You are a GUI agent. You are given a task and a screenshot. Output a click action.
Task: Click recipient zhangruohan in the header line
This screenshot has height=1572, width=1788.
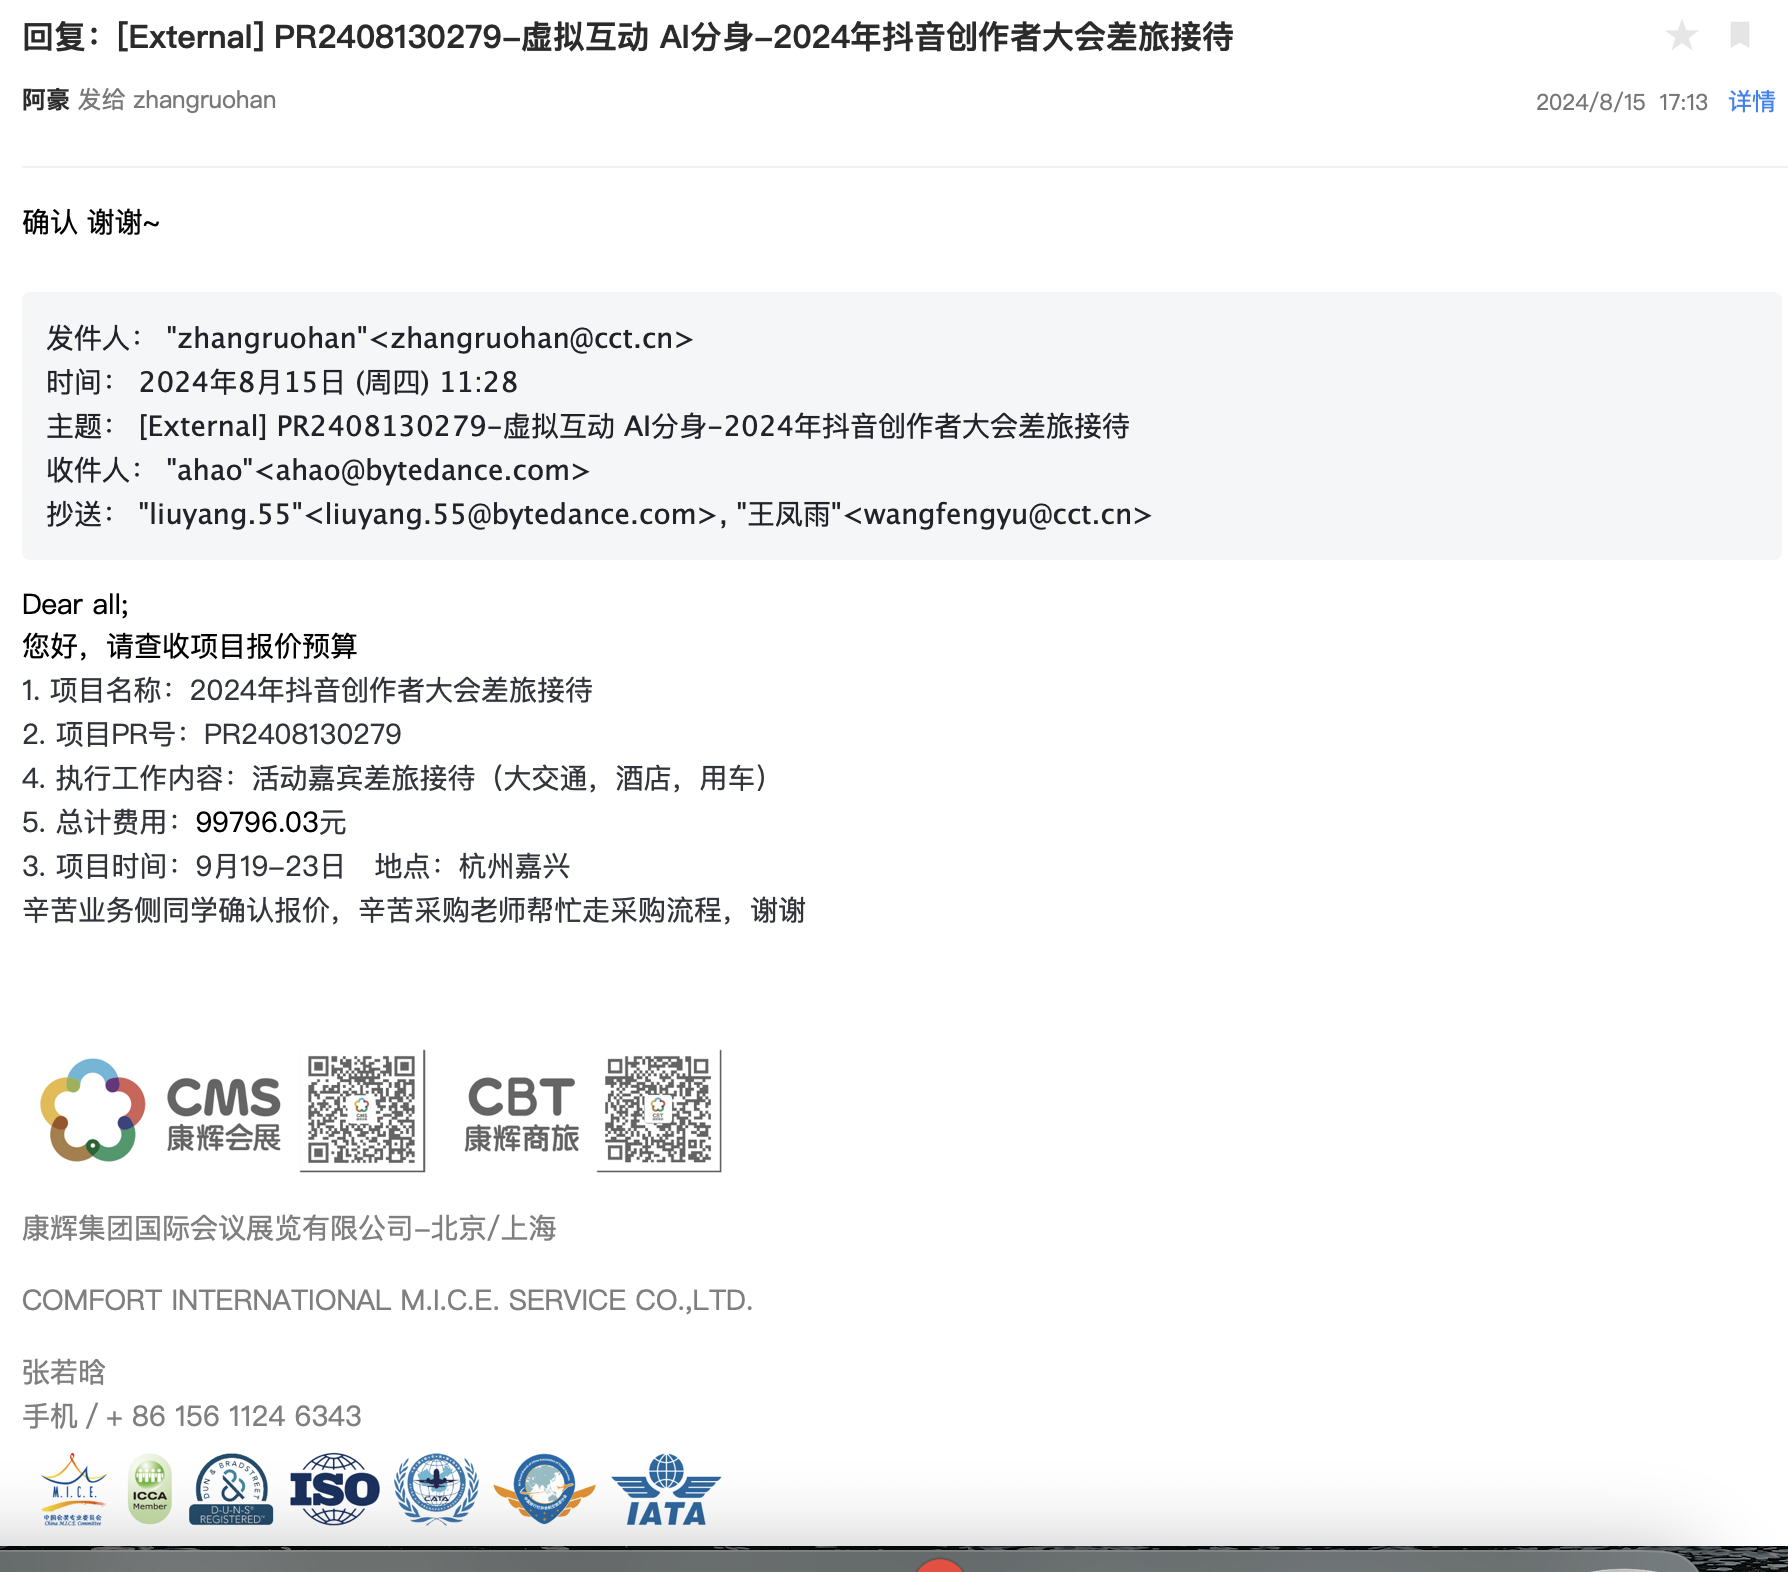204,100
